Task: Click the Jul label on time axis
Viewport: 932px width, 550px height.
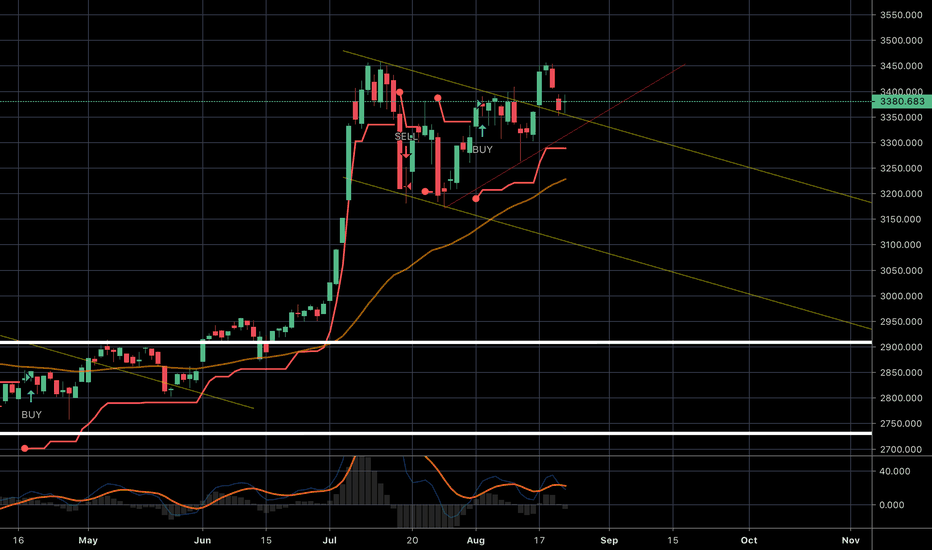Action: (329, 540)
